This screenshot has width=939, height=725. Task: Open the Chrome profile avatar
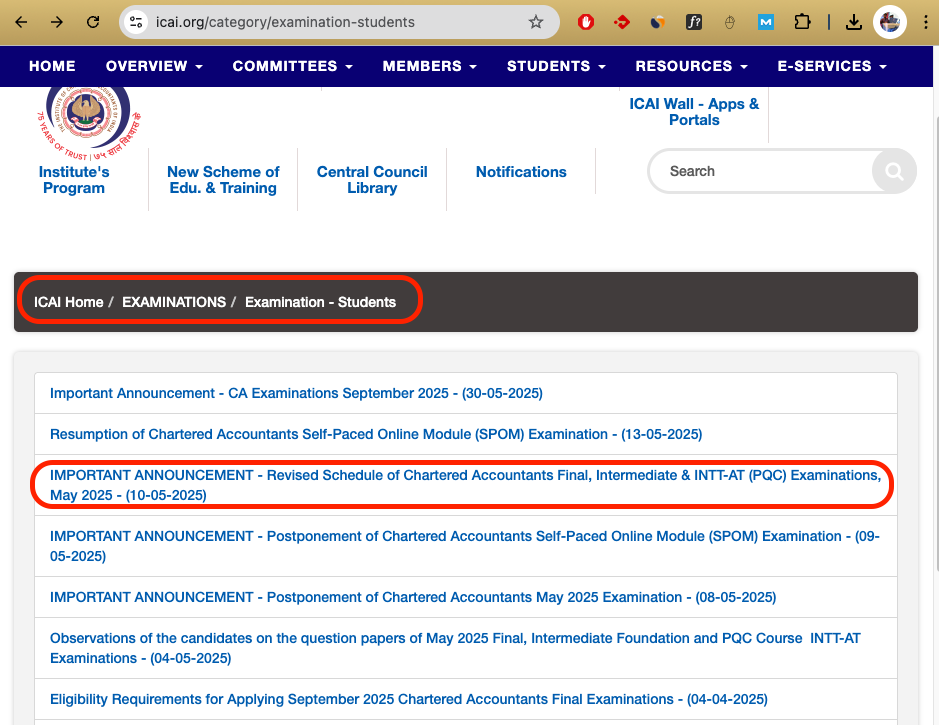[x=890, y=23]
